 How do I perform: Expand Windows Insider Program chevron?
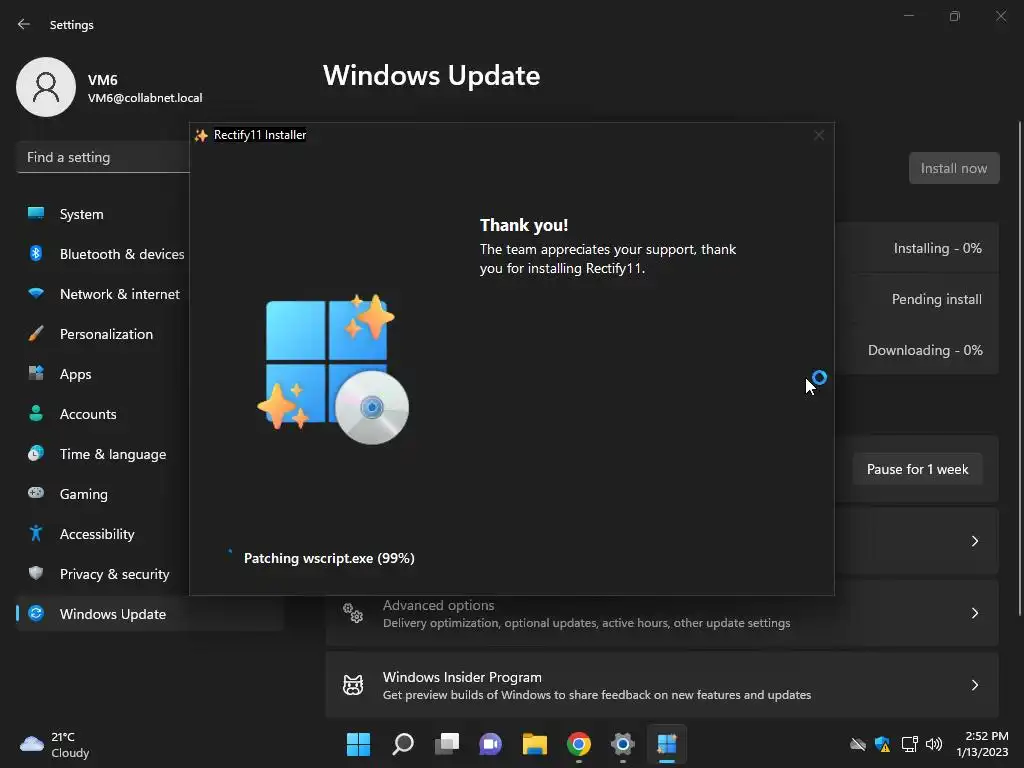pos(974,685)
